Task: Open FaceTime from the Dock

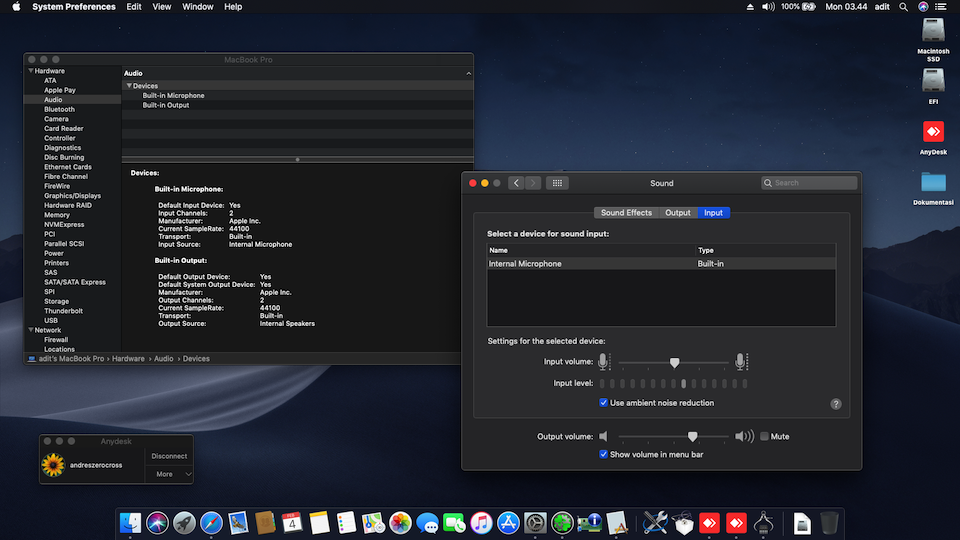Action: [454, 523]
